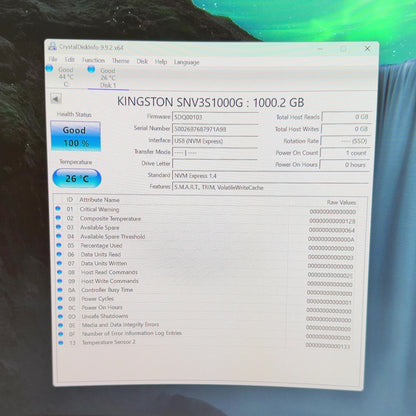Click the Temperature Sensor 2 status dot

tap(61, 342)
